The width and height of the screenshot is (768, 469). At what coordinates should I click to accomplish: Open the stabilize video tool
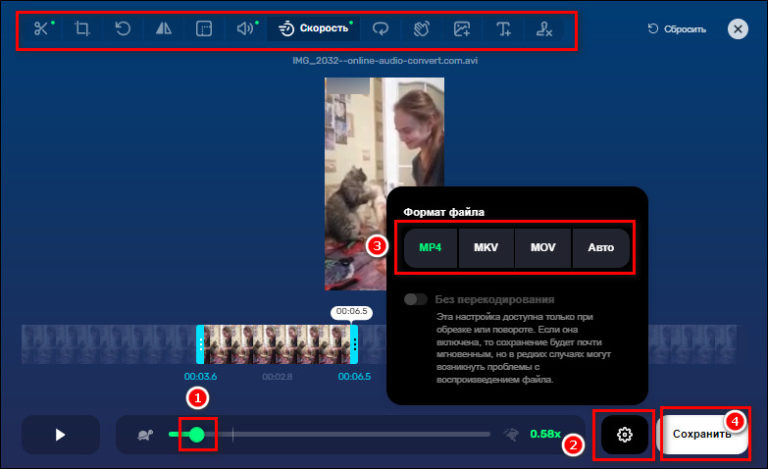click(x=421, y=29)
